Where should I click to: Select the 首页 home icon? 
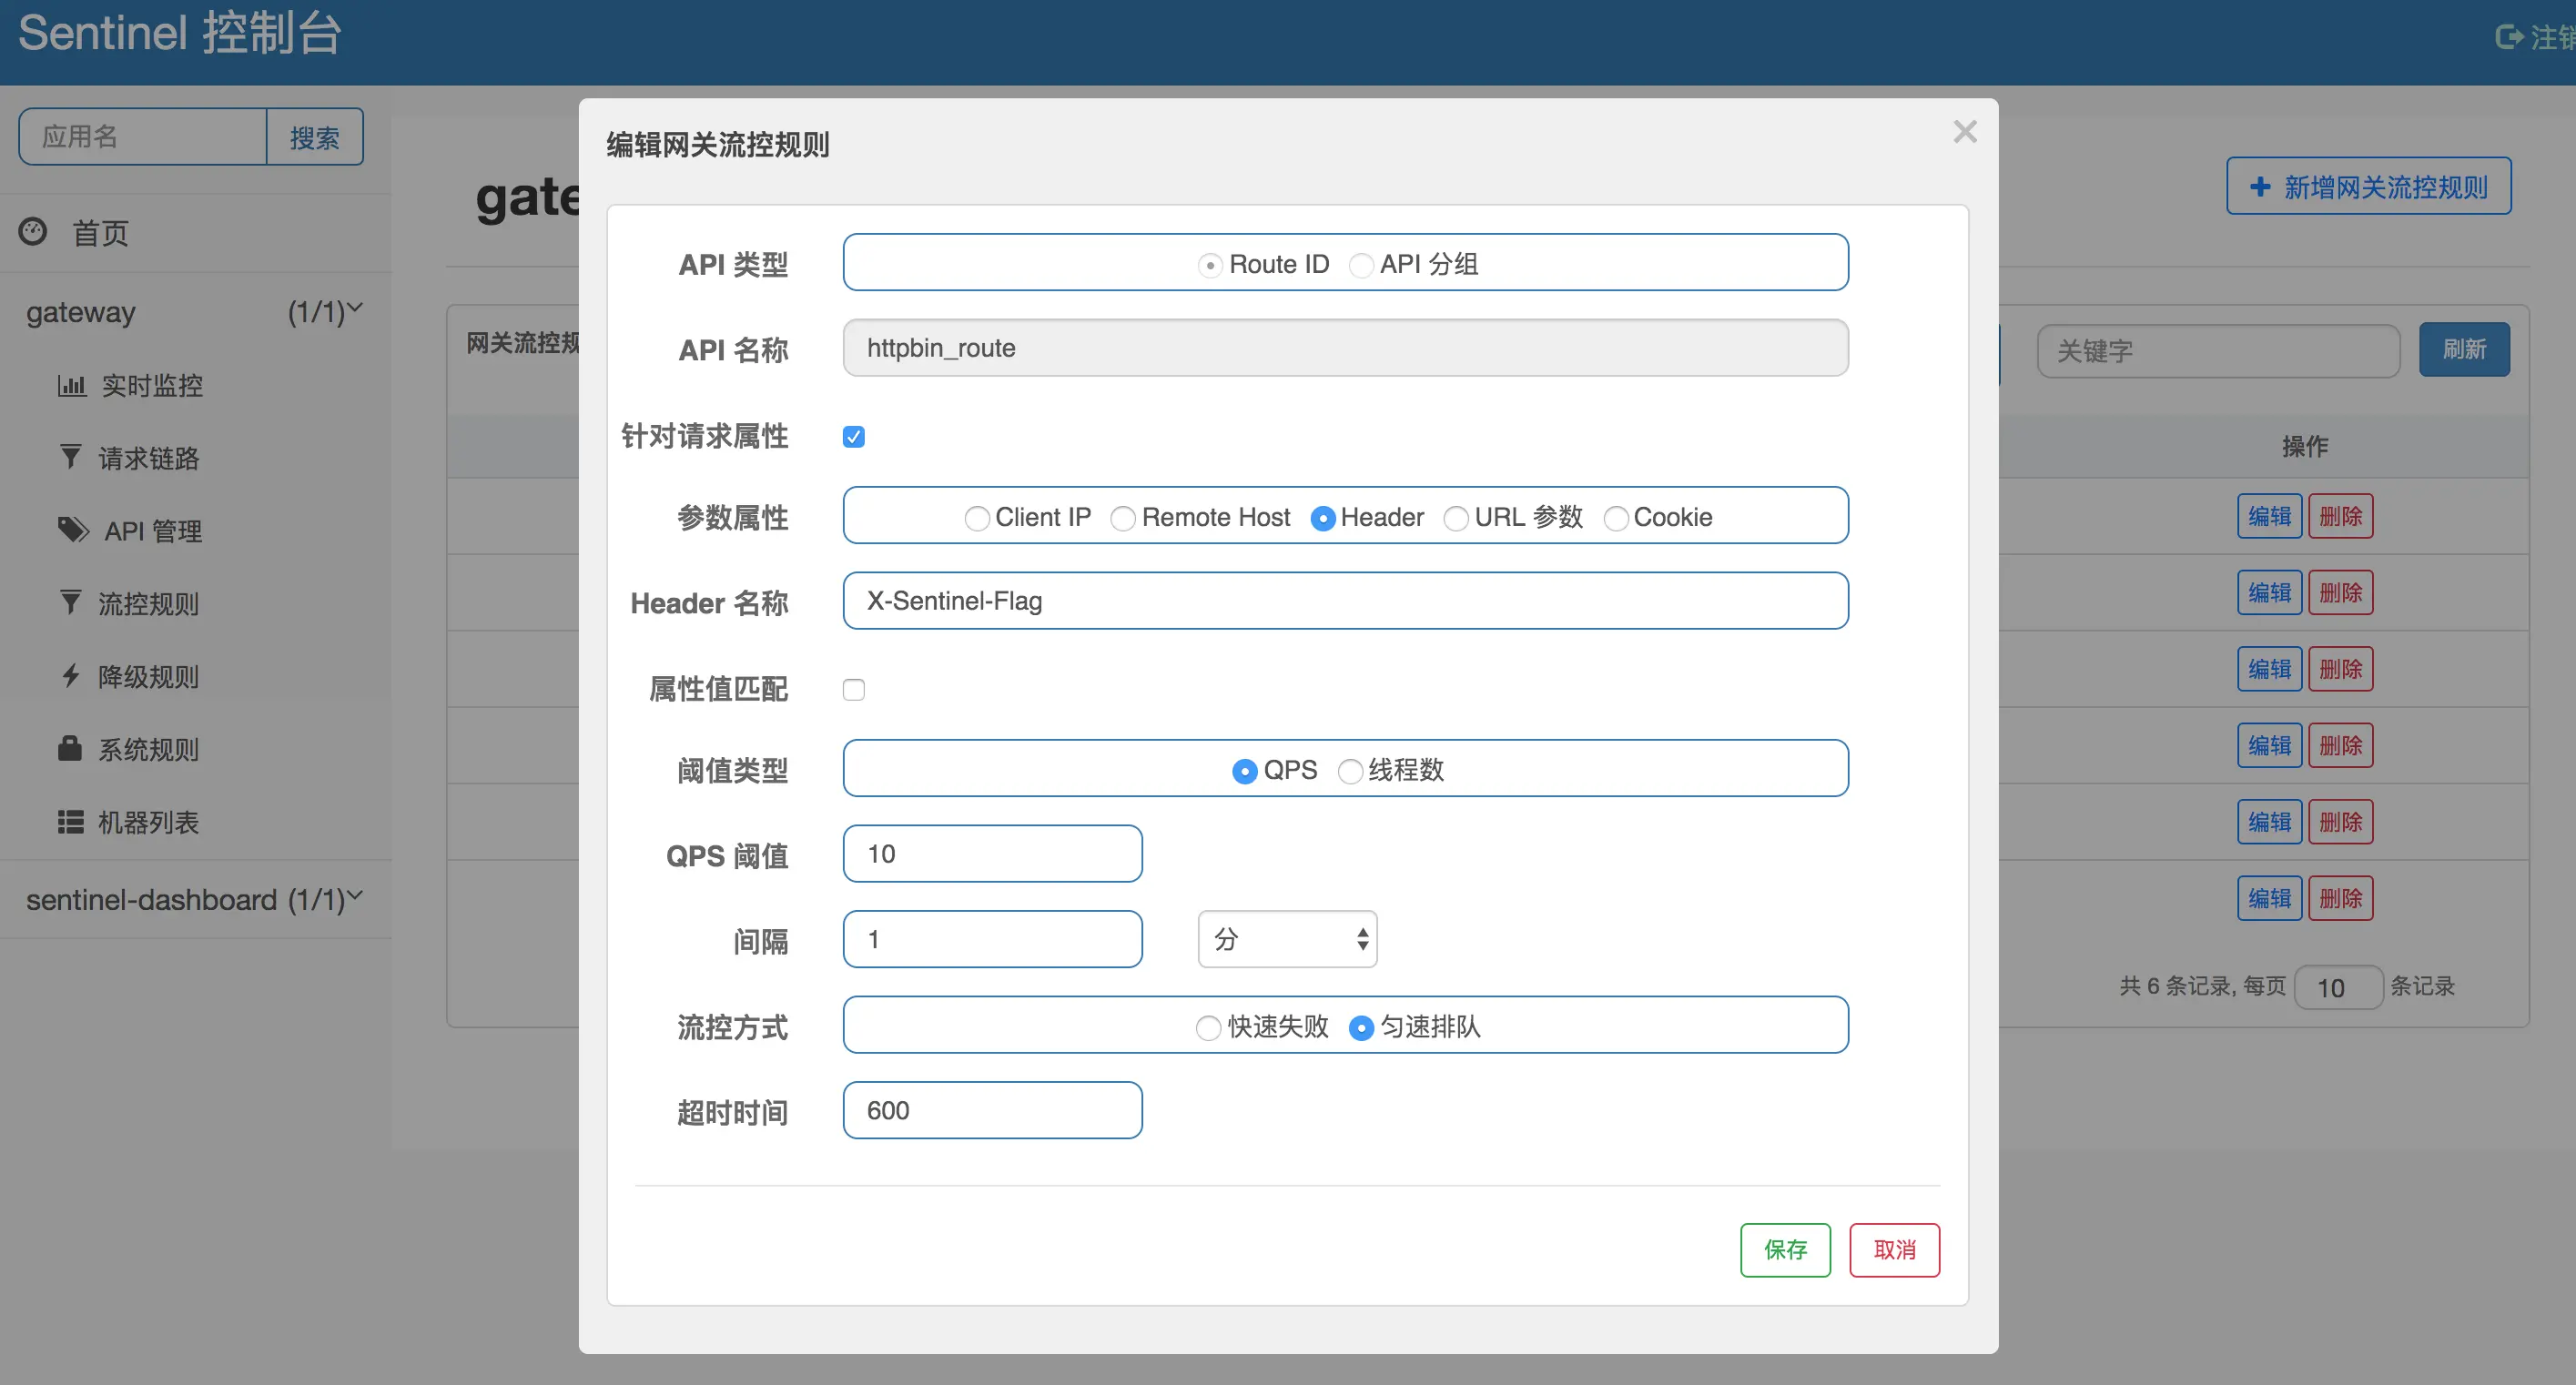[31, 231]
